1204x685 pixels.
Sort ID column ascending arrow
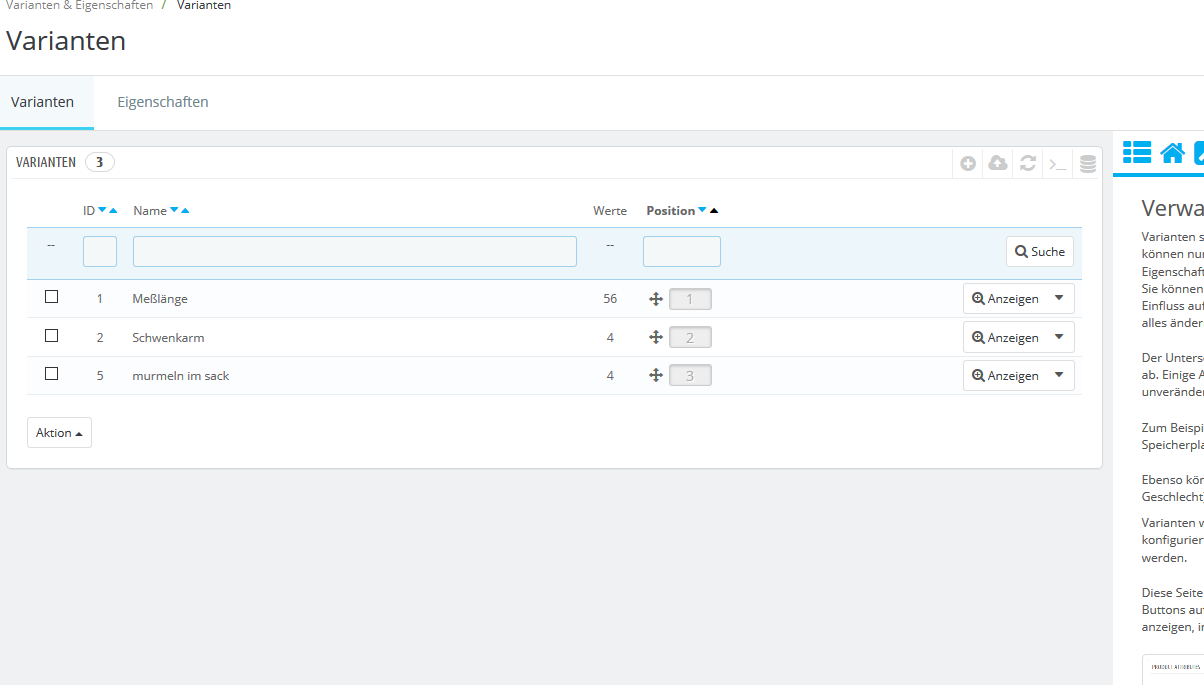click(113, 210)
